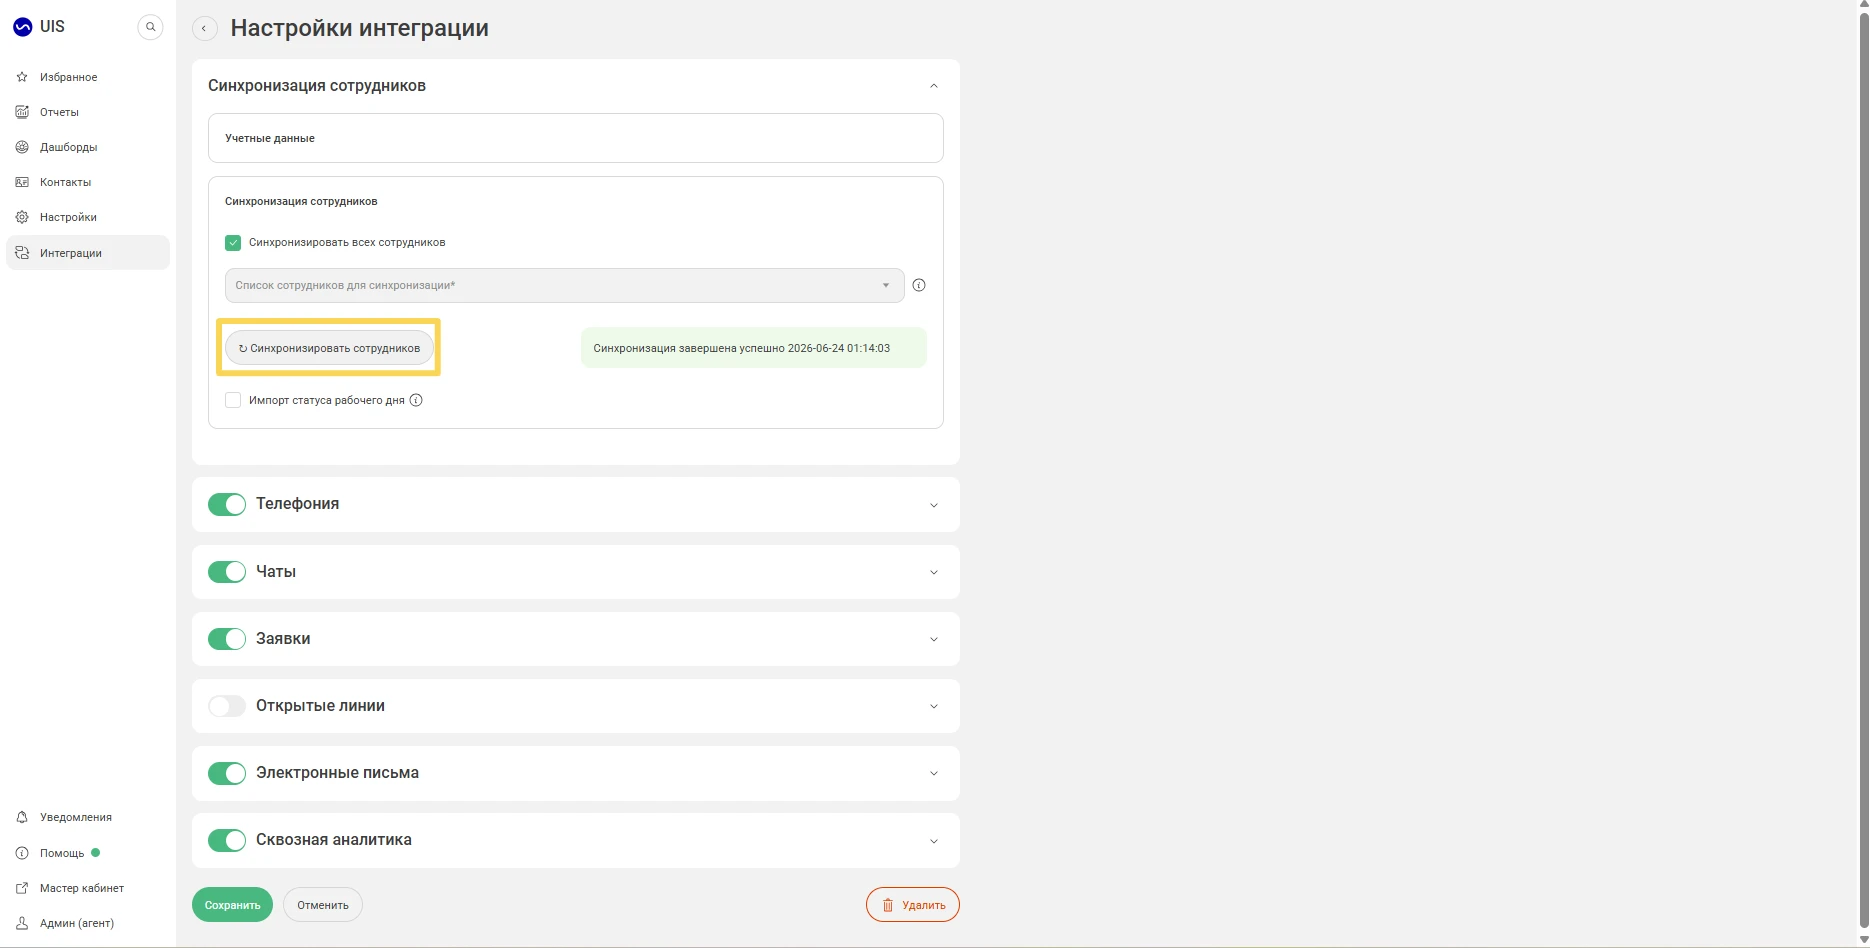This screenshot has height=948, width=1870.
Task: Check Импорт статуса рабочего дня box
Action: (x=233, y=400)
